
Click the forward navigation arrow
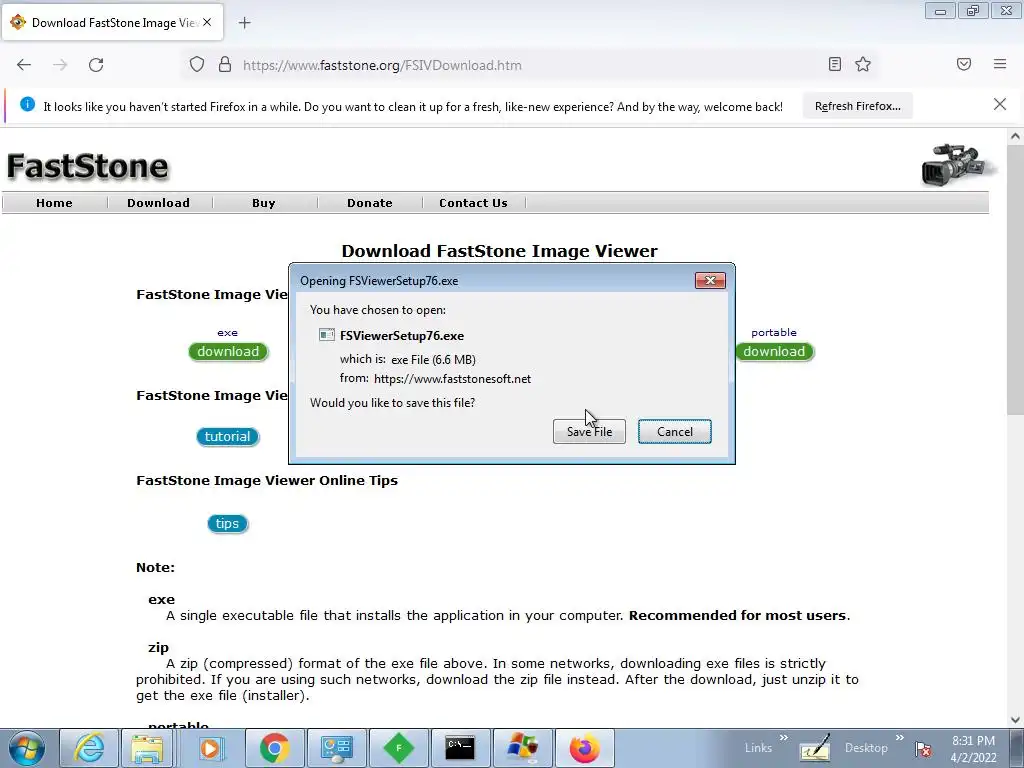pos(60,65)
